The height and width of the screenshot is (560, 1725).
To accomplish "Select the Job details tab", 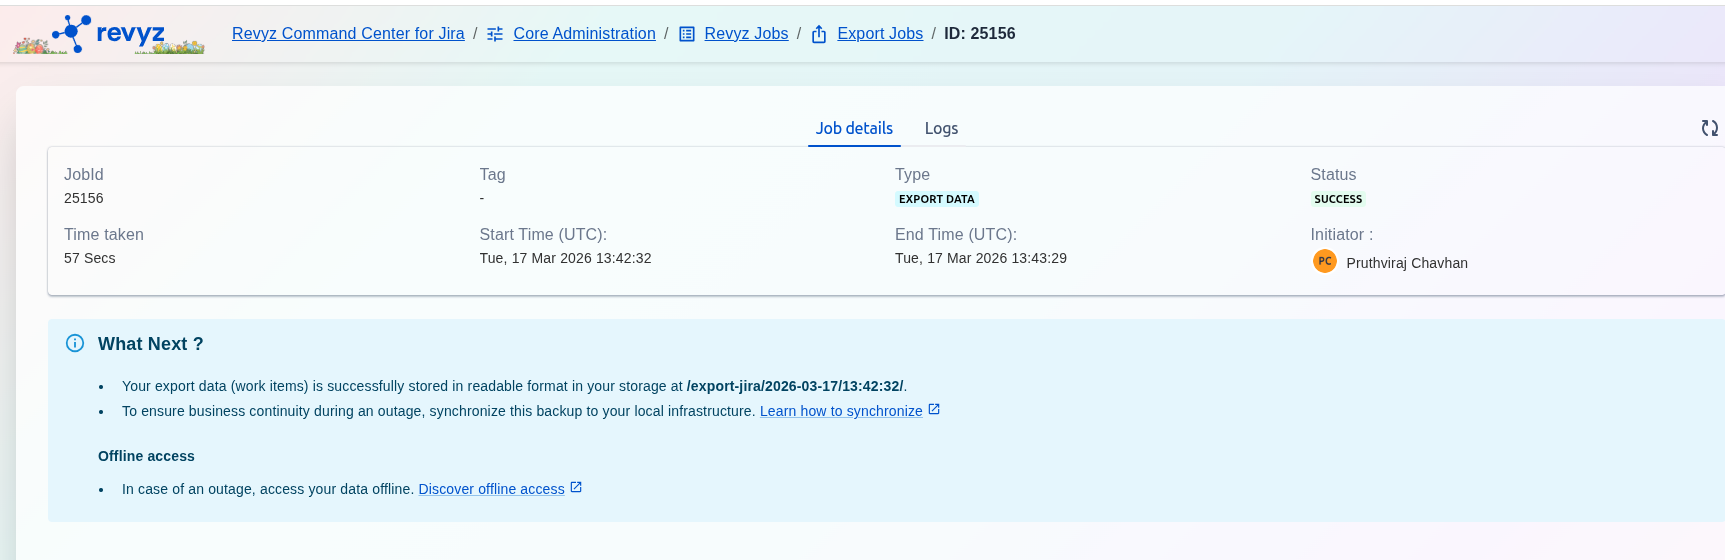I will pyautogui.click(x=854, y=128).
